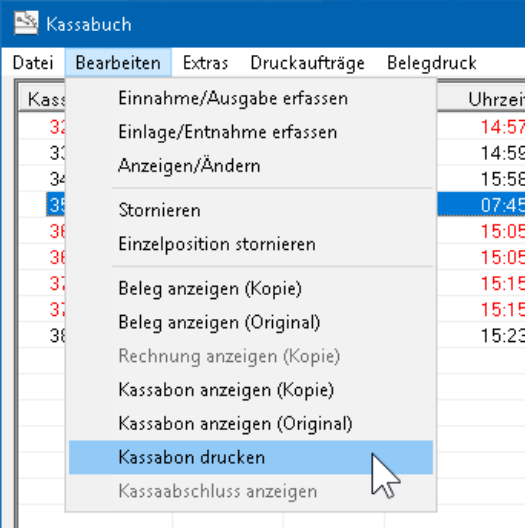Screen dimensions: 525x528
Task: Select Einnahme/Ausgabe erfassen
Action: click(x=251, y=99)
